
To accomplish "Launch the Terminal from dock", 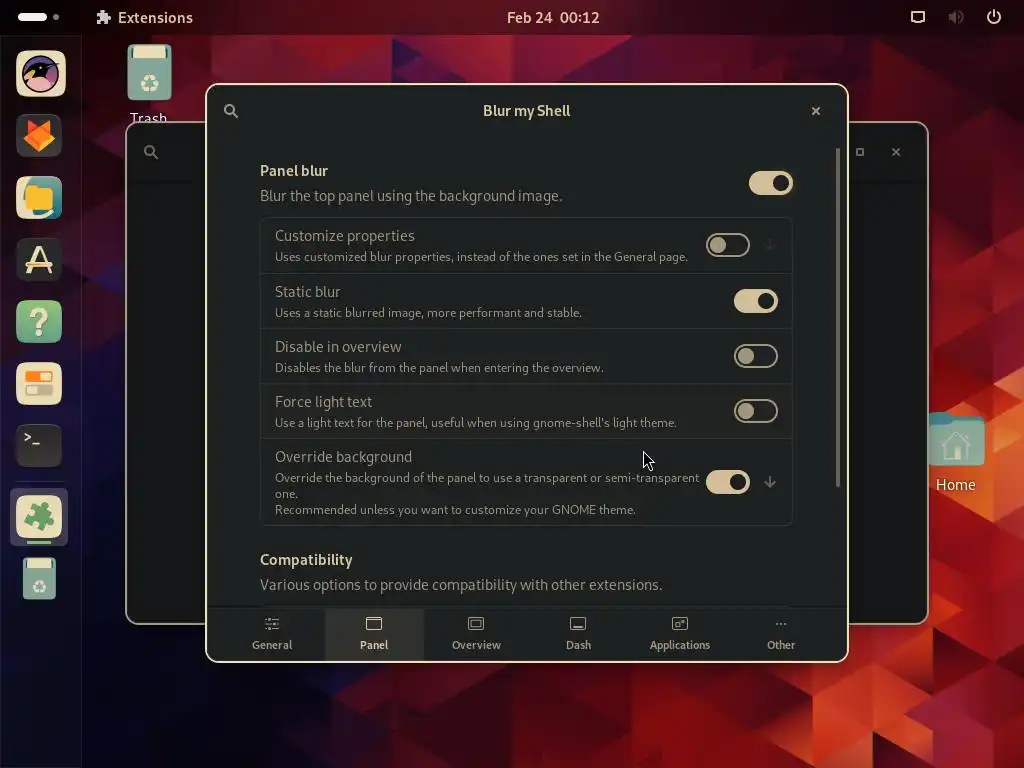I will [39, 446].
